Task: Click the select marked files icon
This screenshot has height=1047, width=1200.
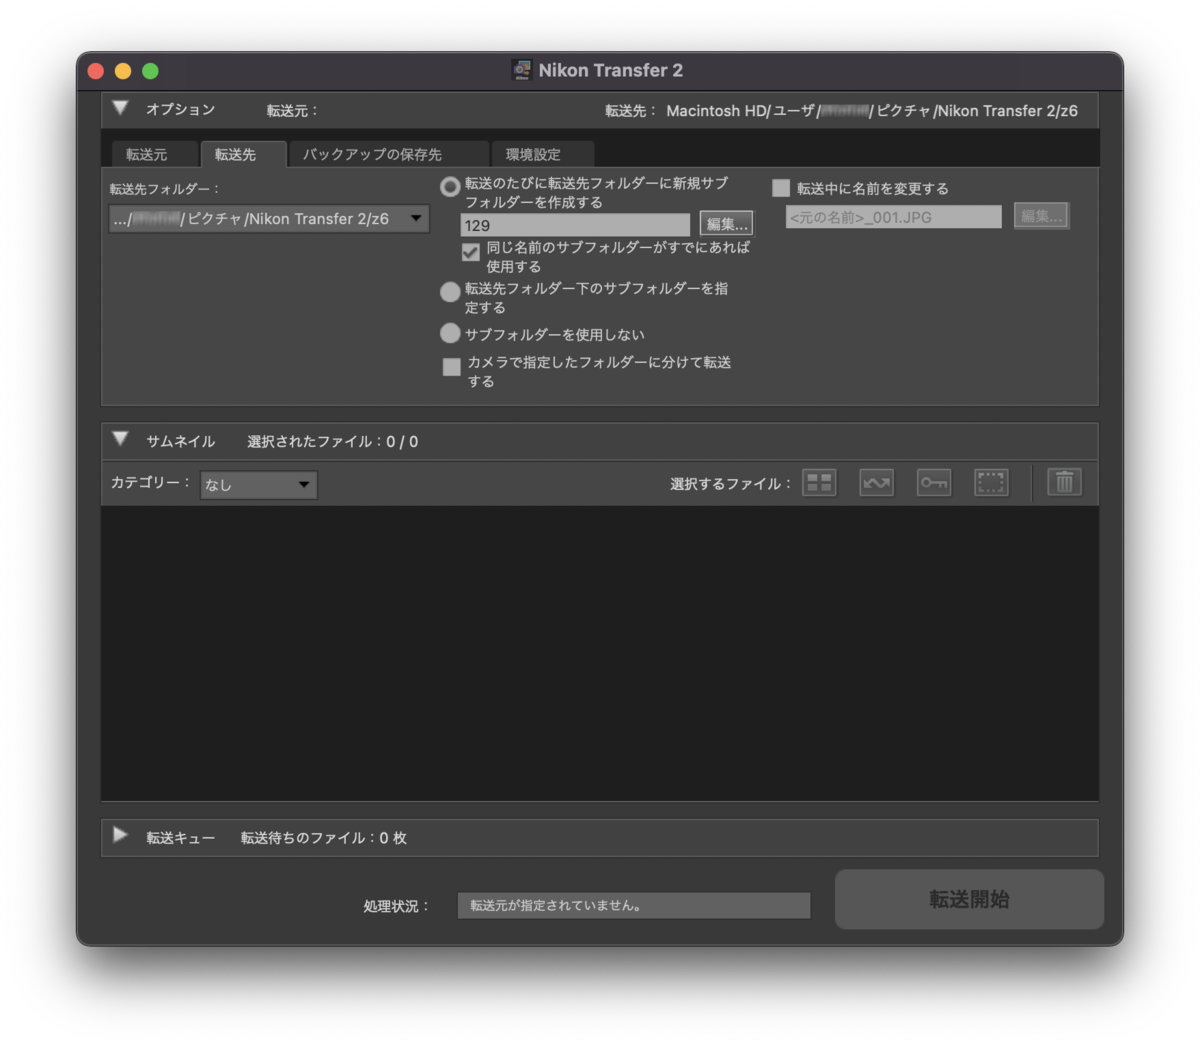Action: point(876,483)
